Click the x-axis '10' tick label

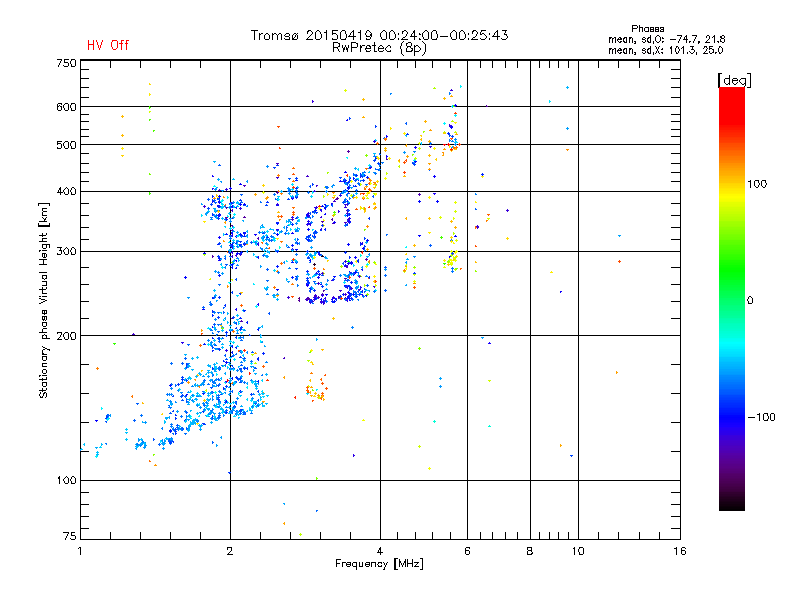[578, 551]
